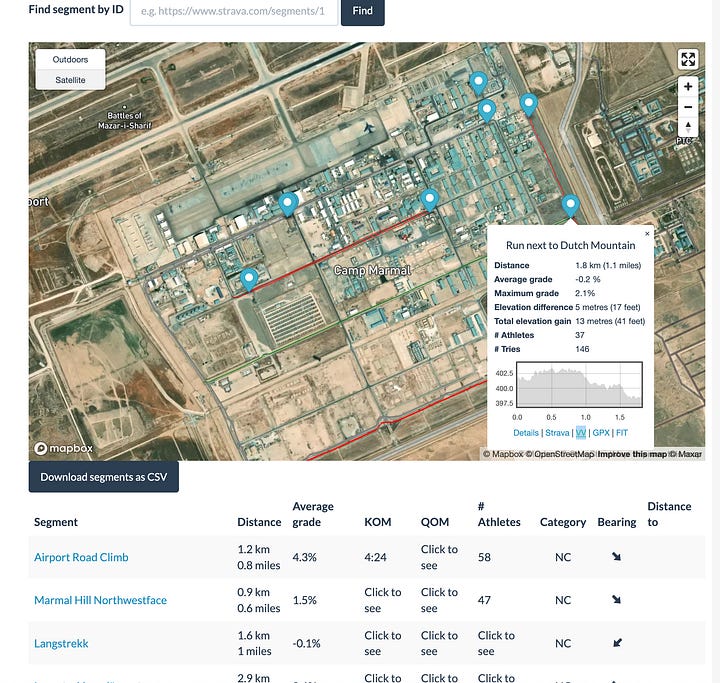Image resolution: width=720 pixels, height=683 pixels.
Task: Switch map style to Outdoors
Action: point(70,59)
